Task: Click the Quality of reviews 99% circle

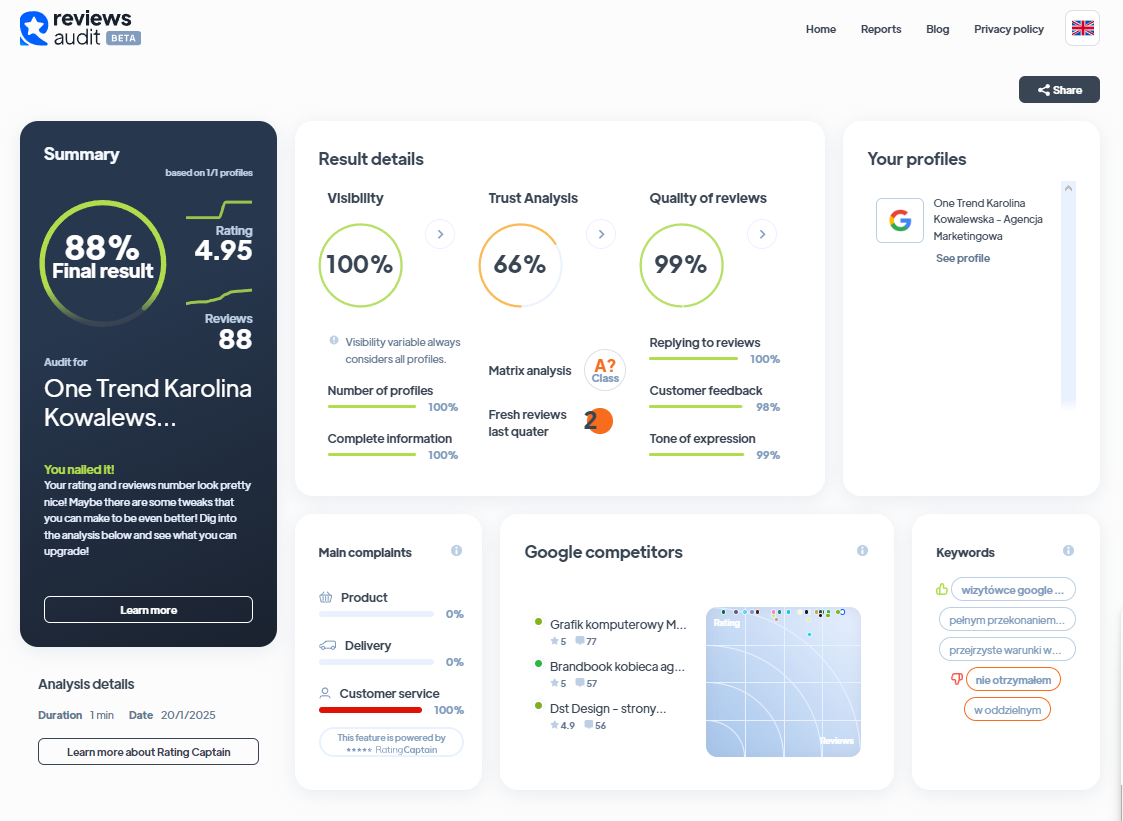Action: [x=681, y=265]
